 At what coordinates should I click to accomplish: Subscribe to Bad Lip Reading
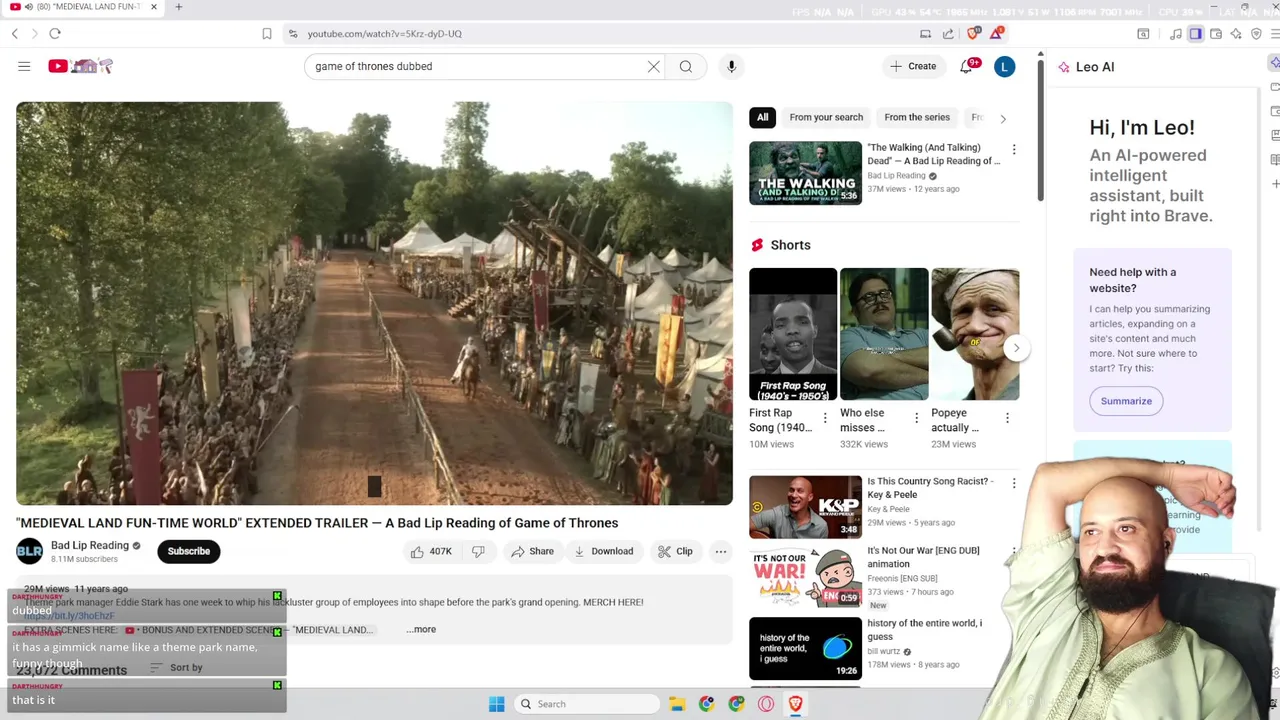(x=189, y=551)
